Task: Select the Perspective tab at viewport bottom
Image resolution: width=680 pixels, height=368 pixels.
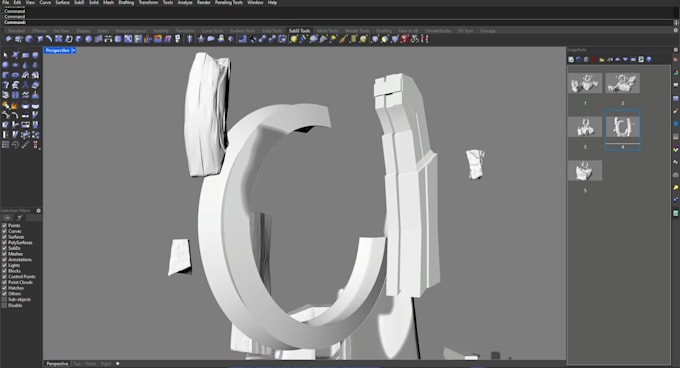Action: [x=57, y=364]
